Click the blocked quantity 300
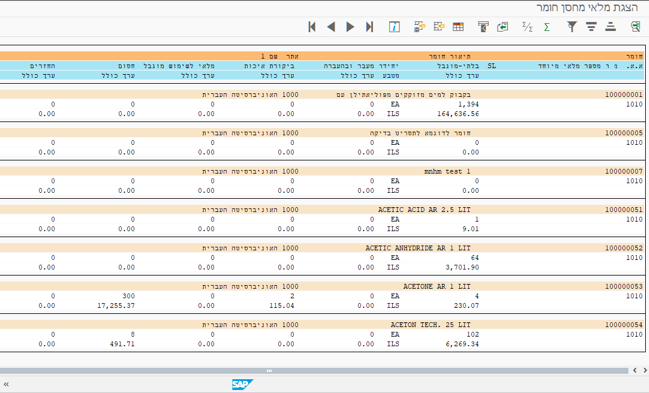649x393 pixels. tap(129, 296)
